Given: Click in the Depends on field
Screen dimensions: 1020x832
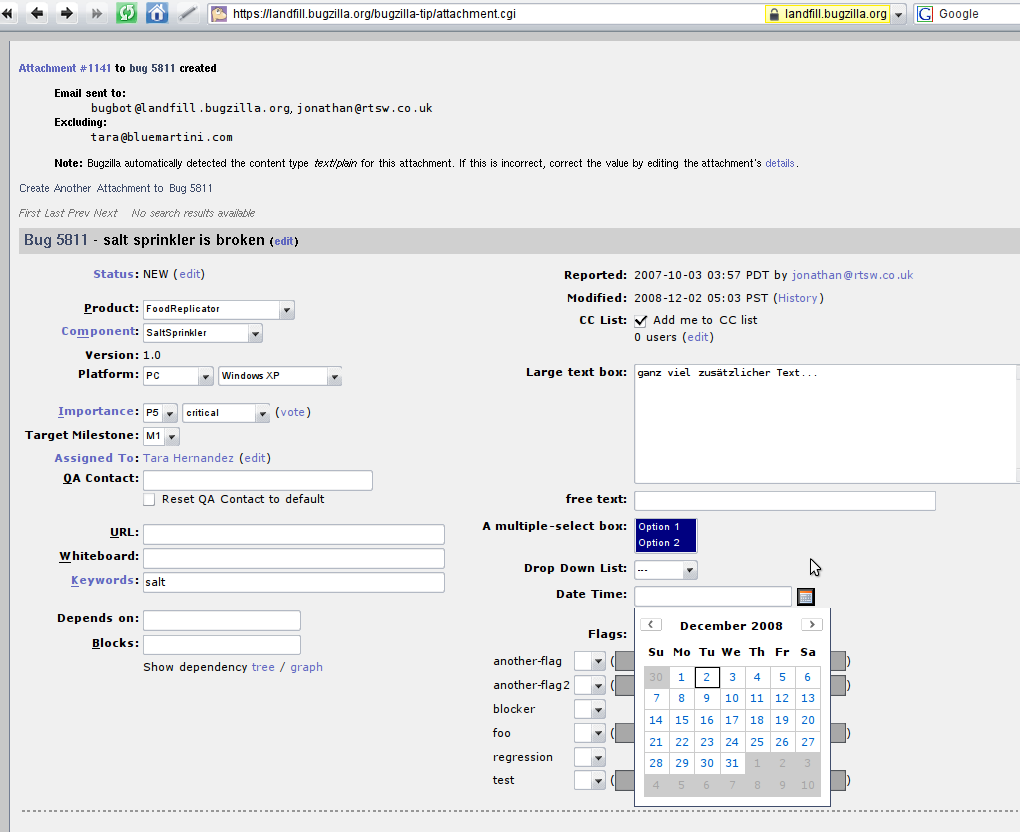Looking at the screenshot, I should pos(222,621).
